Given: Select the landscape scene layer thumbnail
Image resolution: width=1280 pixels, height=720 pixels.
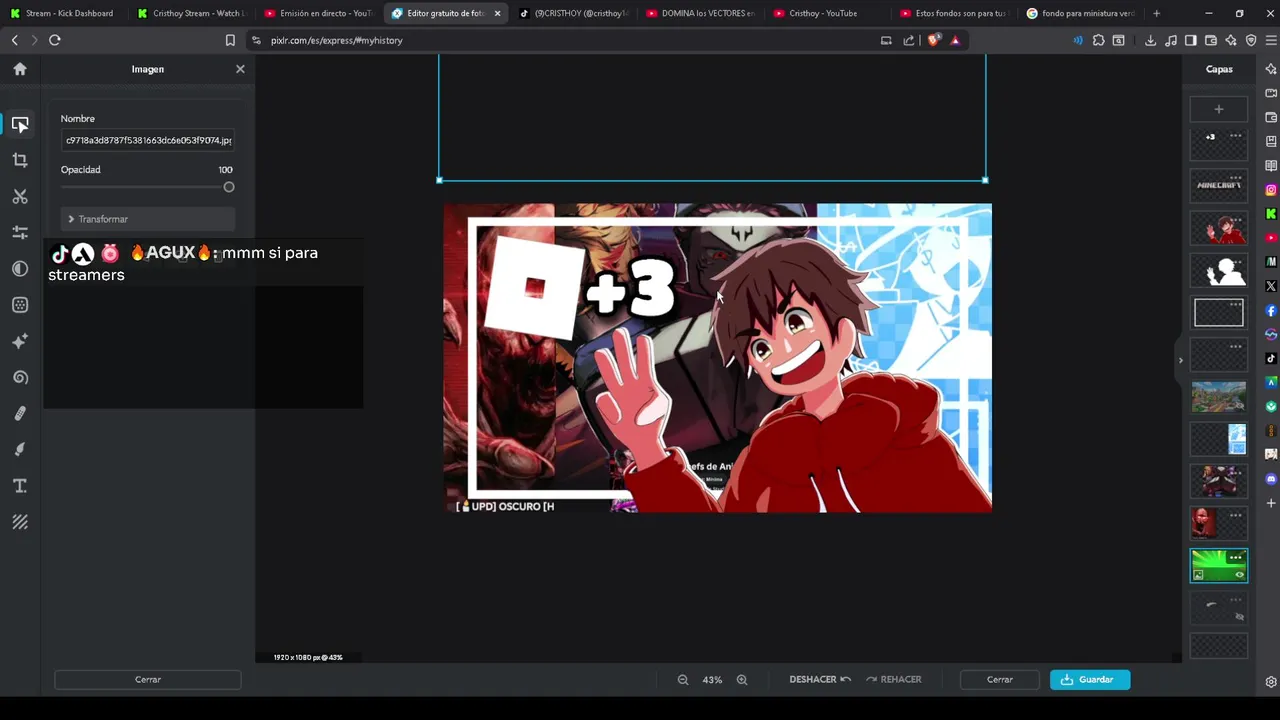Looking at the screenshot, I should pos(1218,397).
